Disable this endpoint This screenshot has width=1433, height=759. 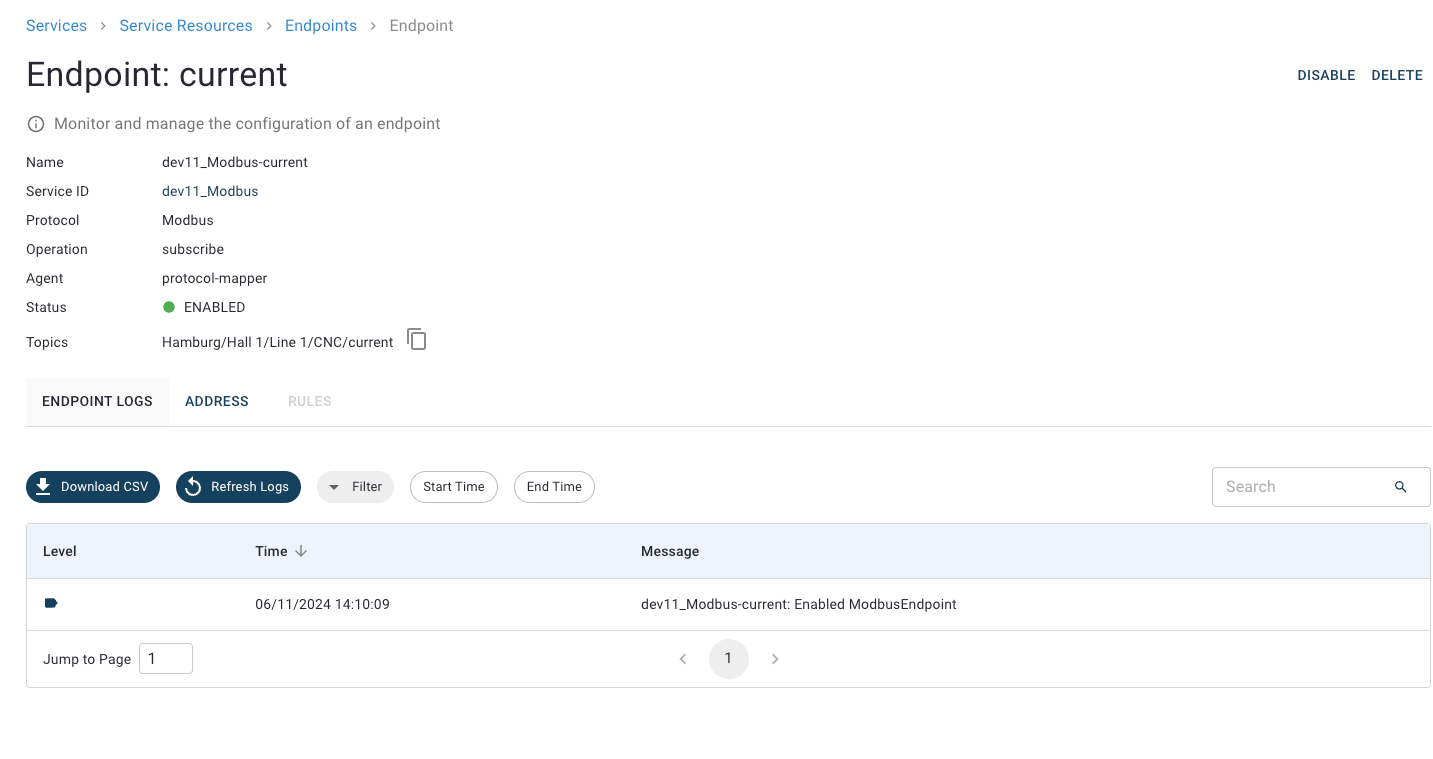click(1325, 75)
